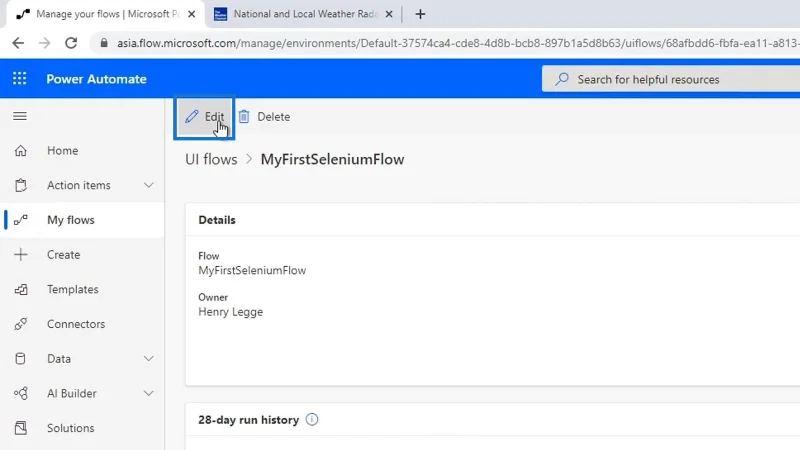Screen dimensions: 800x450
Task: Click the Details section heading
Action: [217, 220]
